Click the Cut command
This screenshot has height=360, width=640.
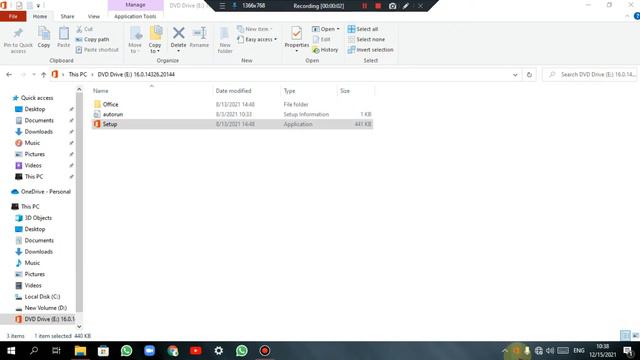84,29
